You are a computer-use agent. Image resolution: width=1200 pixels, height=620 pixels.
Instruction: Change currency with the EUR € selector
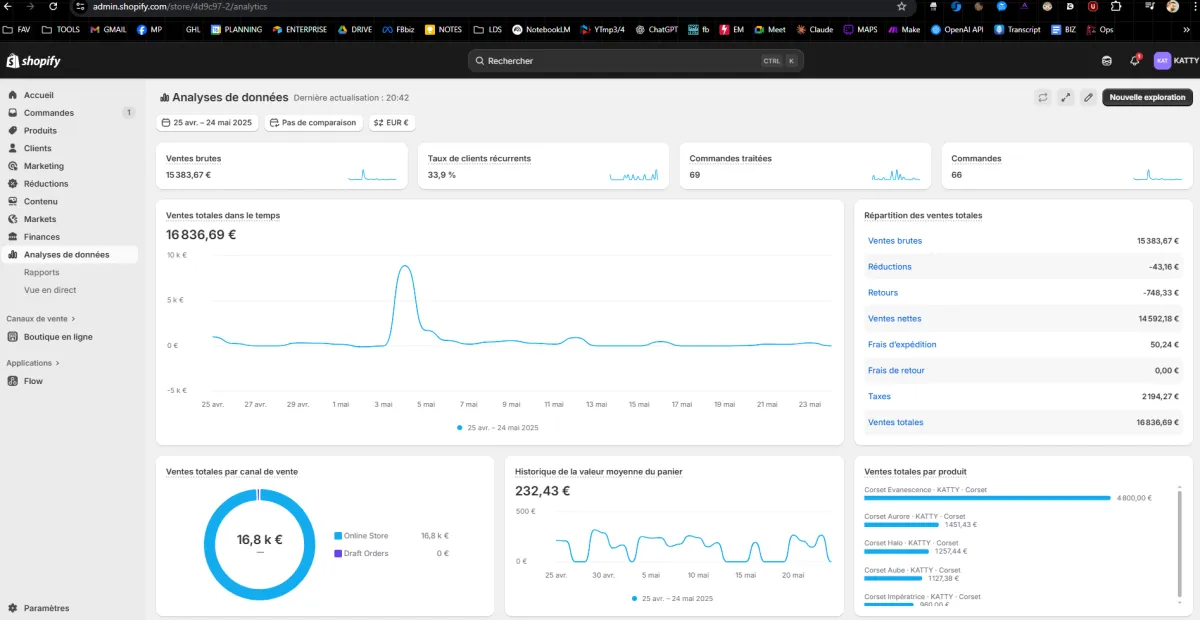391,123
